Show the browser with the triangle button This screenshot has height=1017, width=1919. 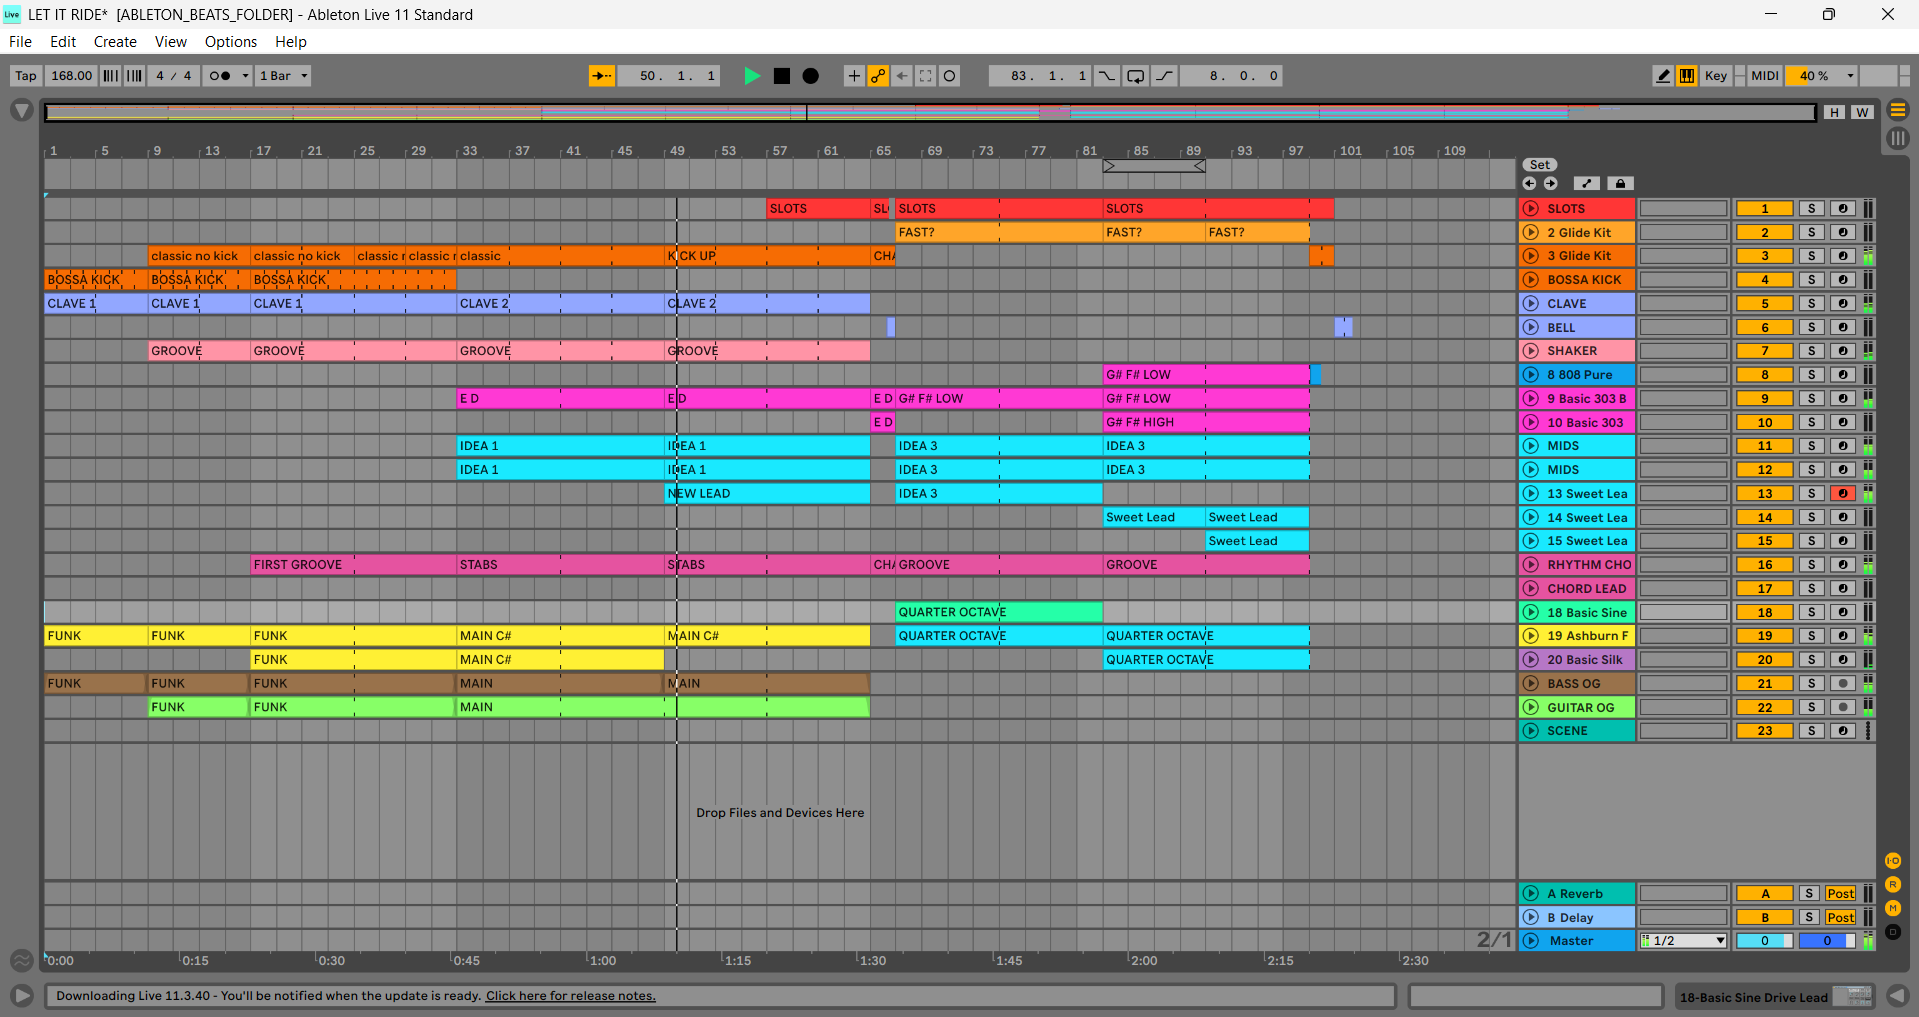pos(21,110)
